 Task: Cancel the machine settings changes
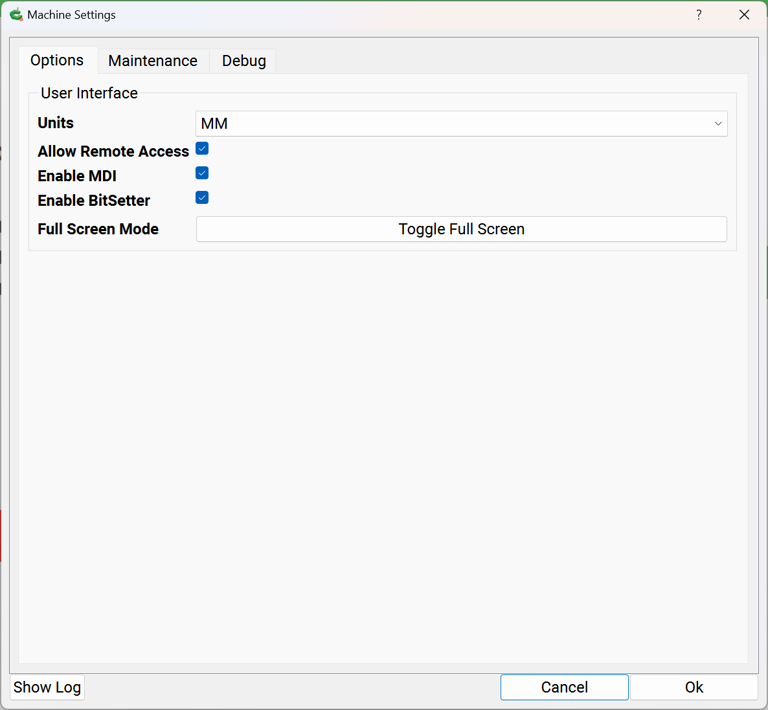pyautogui.click(x=564, y=687)
